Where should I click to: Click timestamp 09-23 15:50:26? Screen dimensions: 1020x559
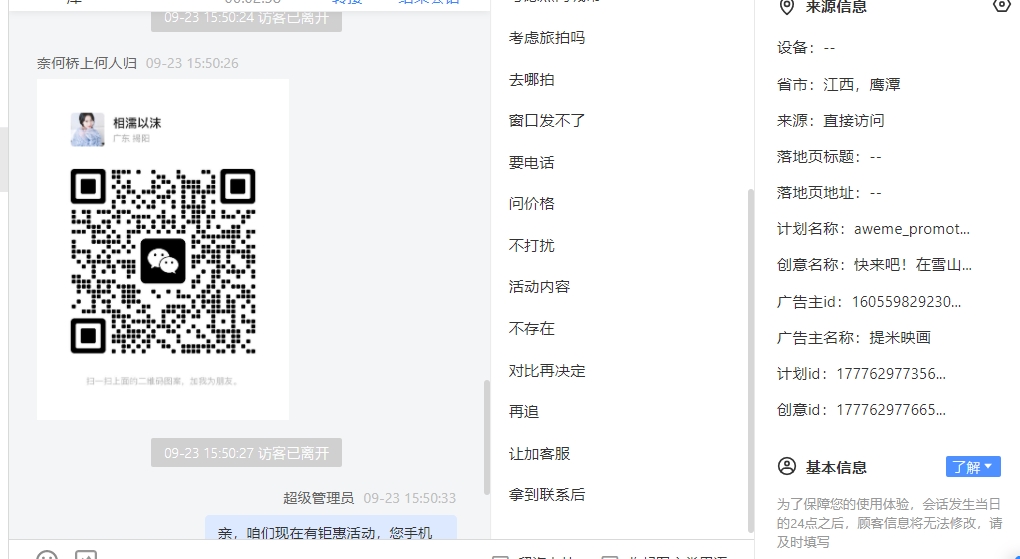click(192, 63)
